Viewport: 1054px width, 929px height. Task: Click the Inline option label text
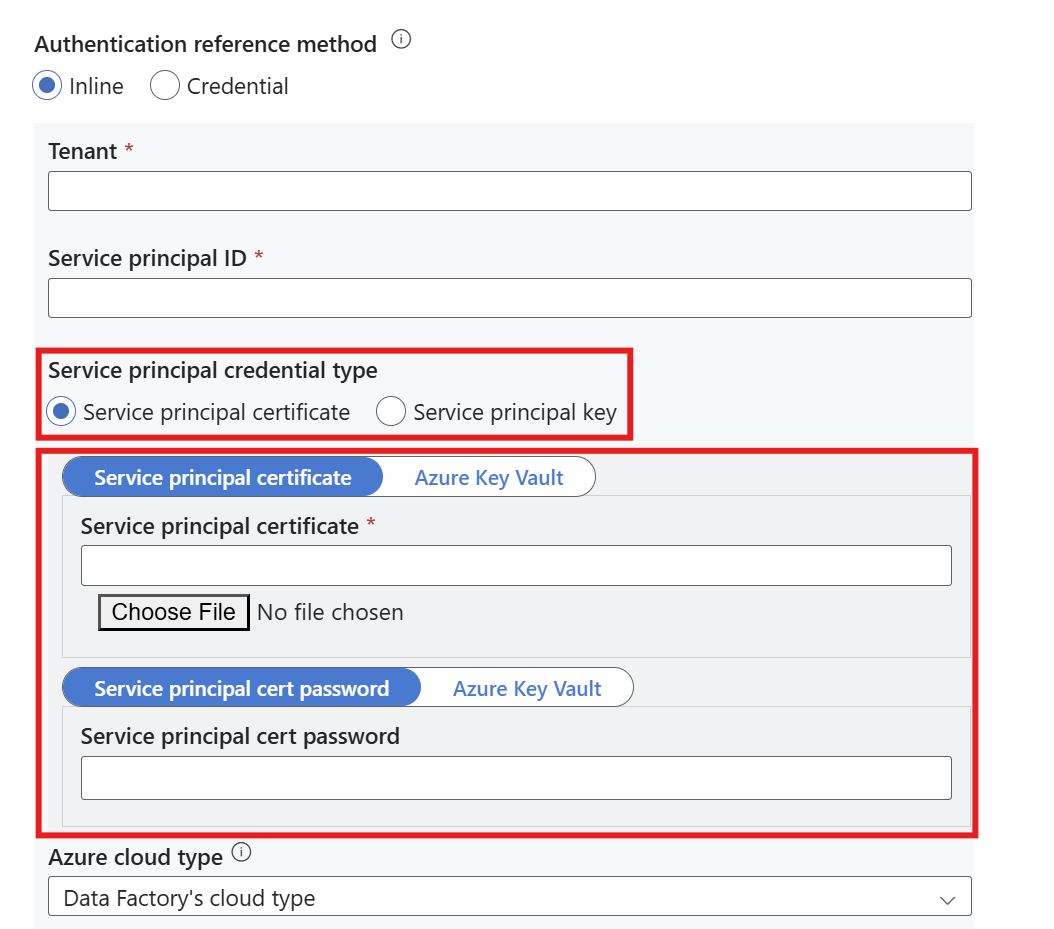[96, 87]
